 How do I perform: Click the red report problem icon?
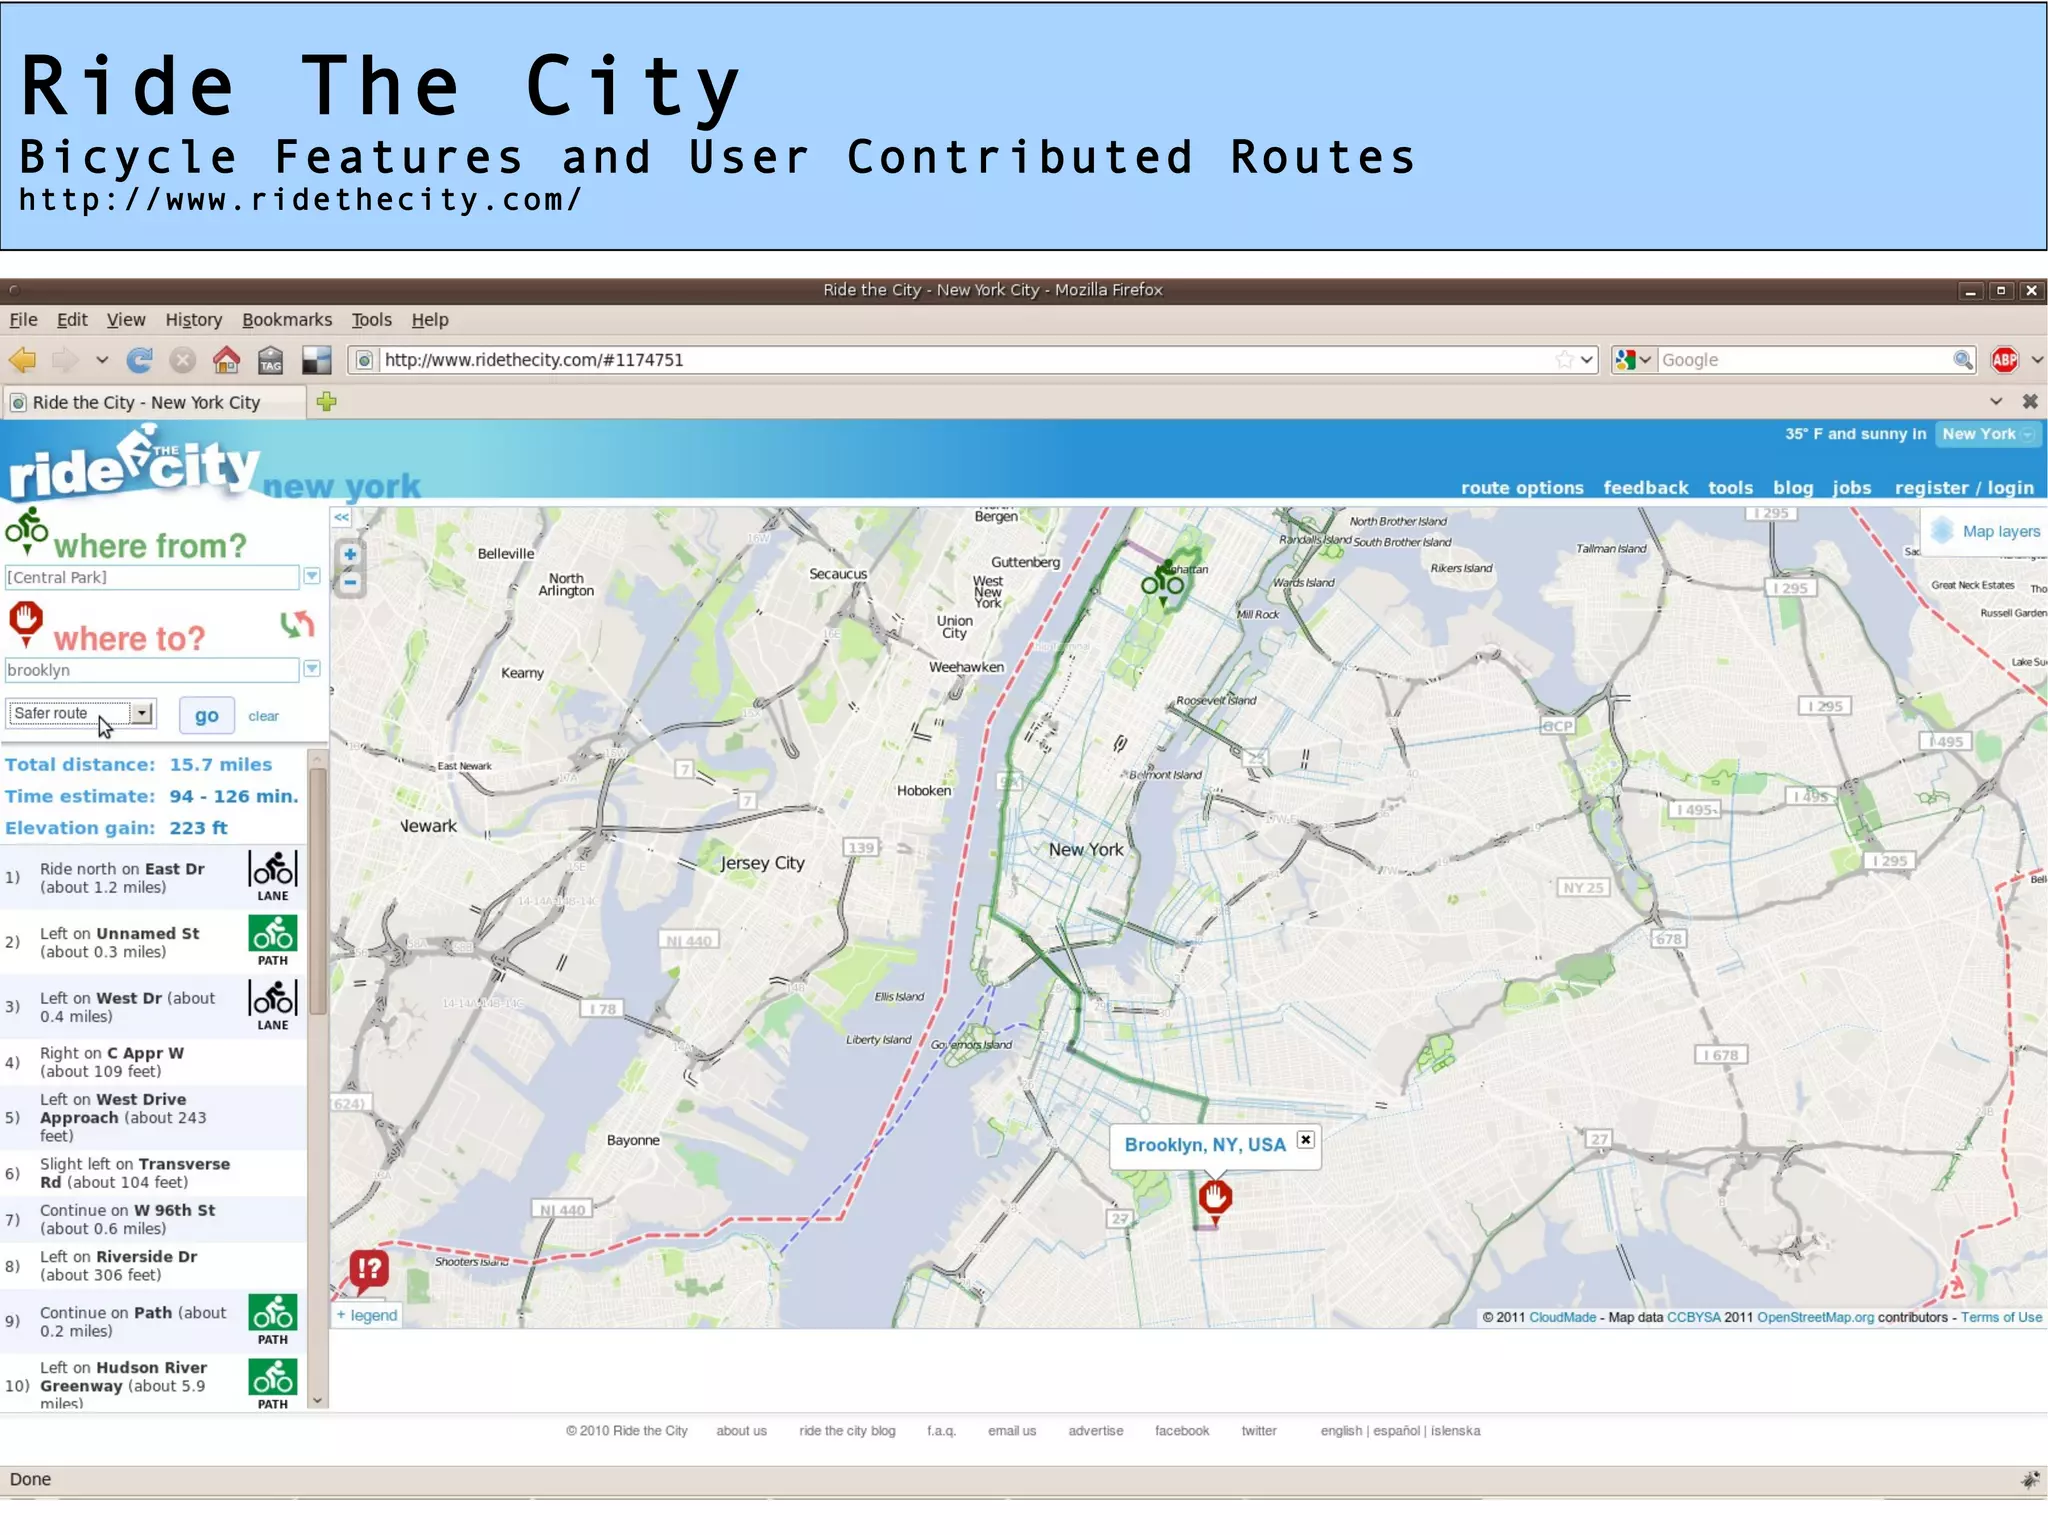pyautogui.click(x=369, y=1271)
